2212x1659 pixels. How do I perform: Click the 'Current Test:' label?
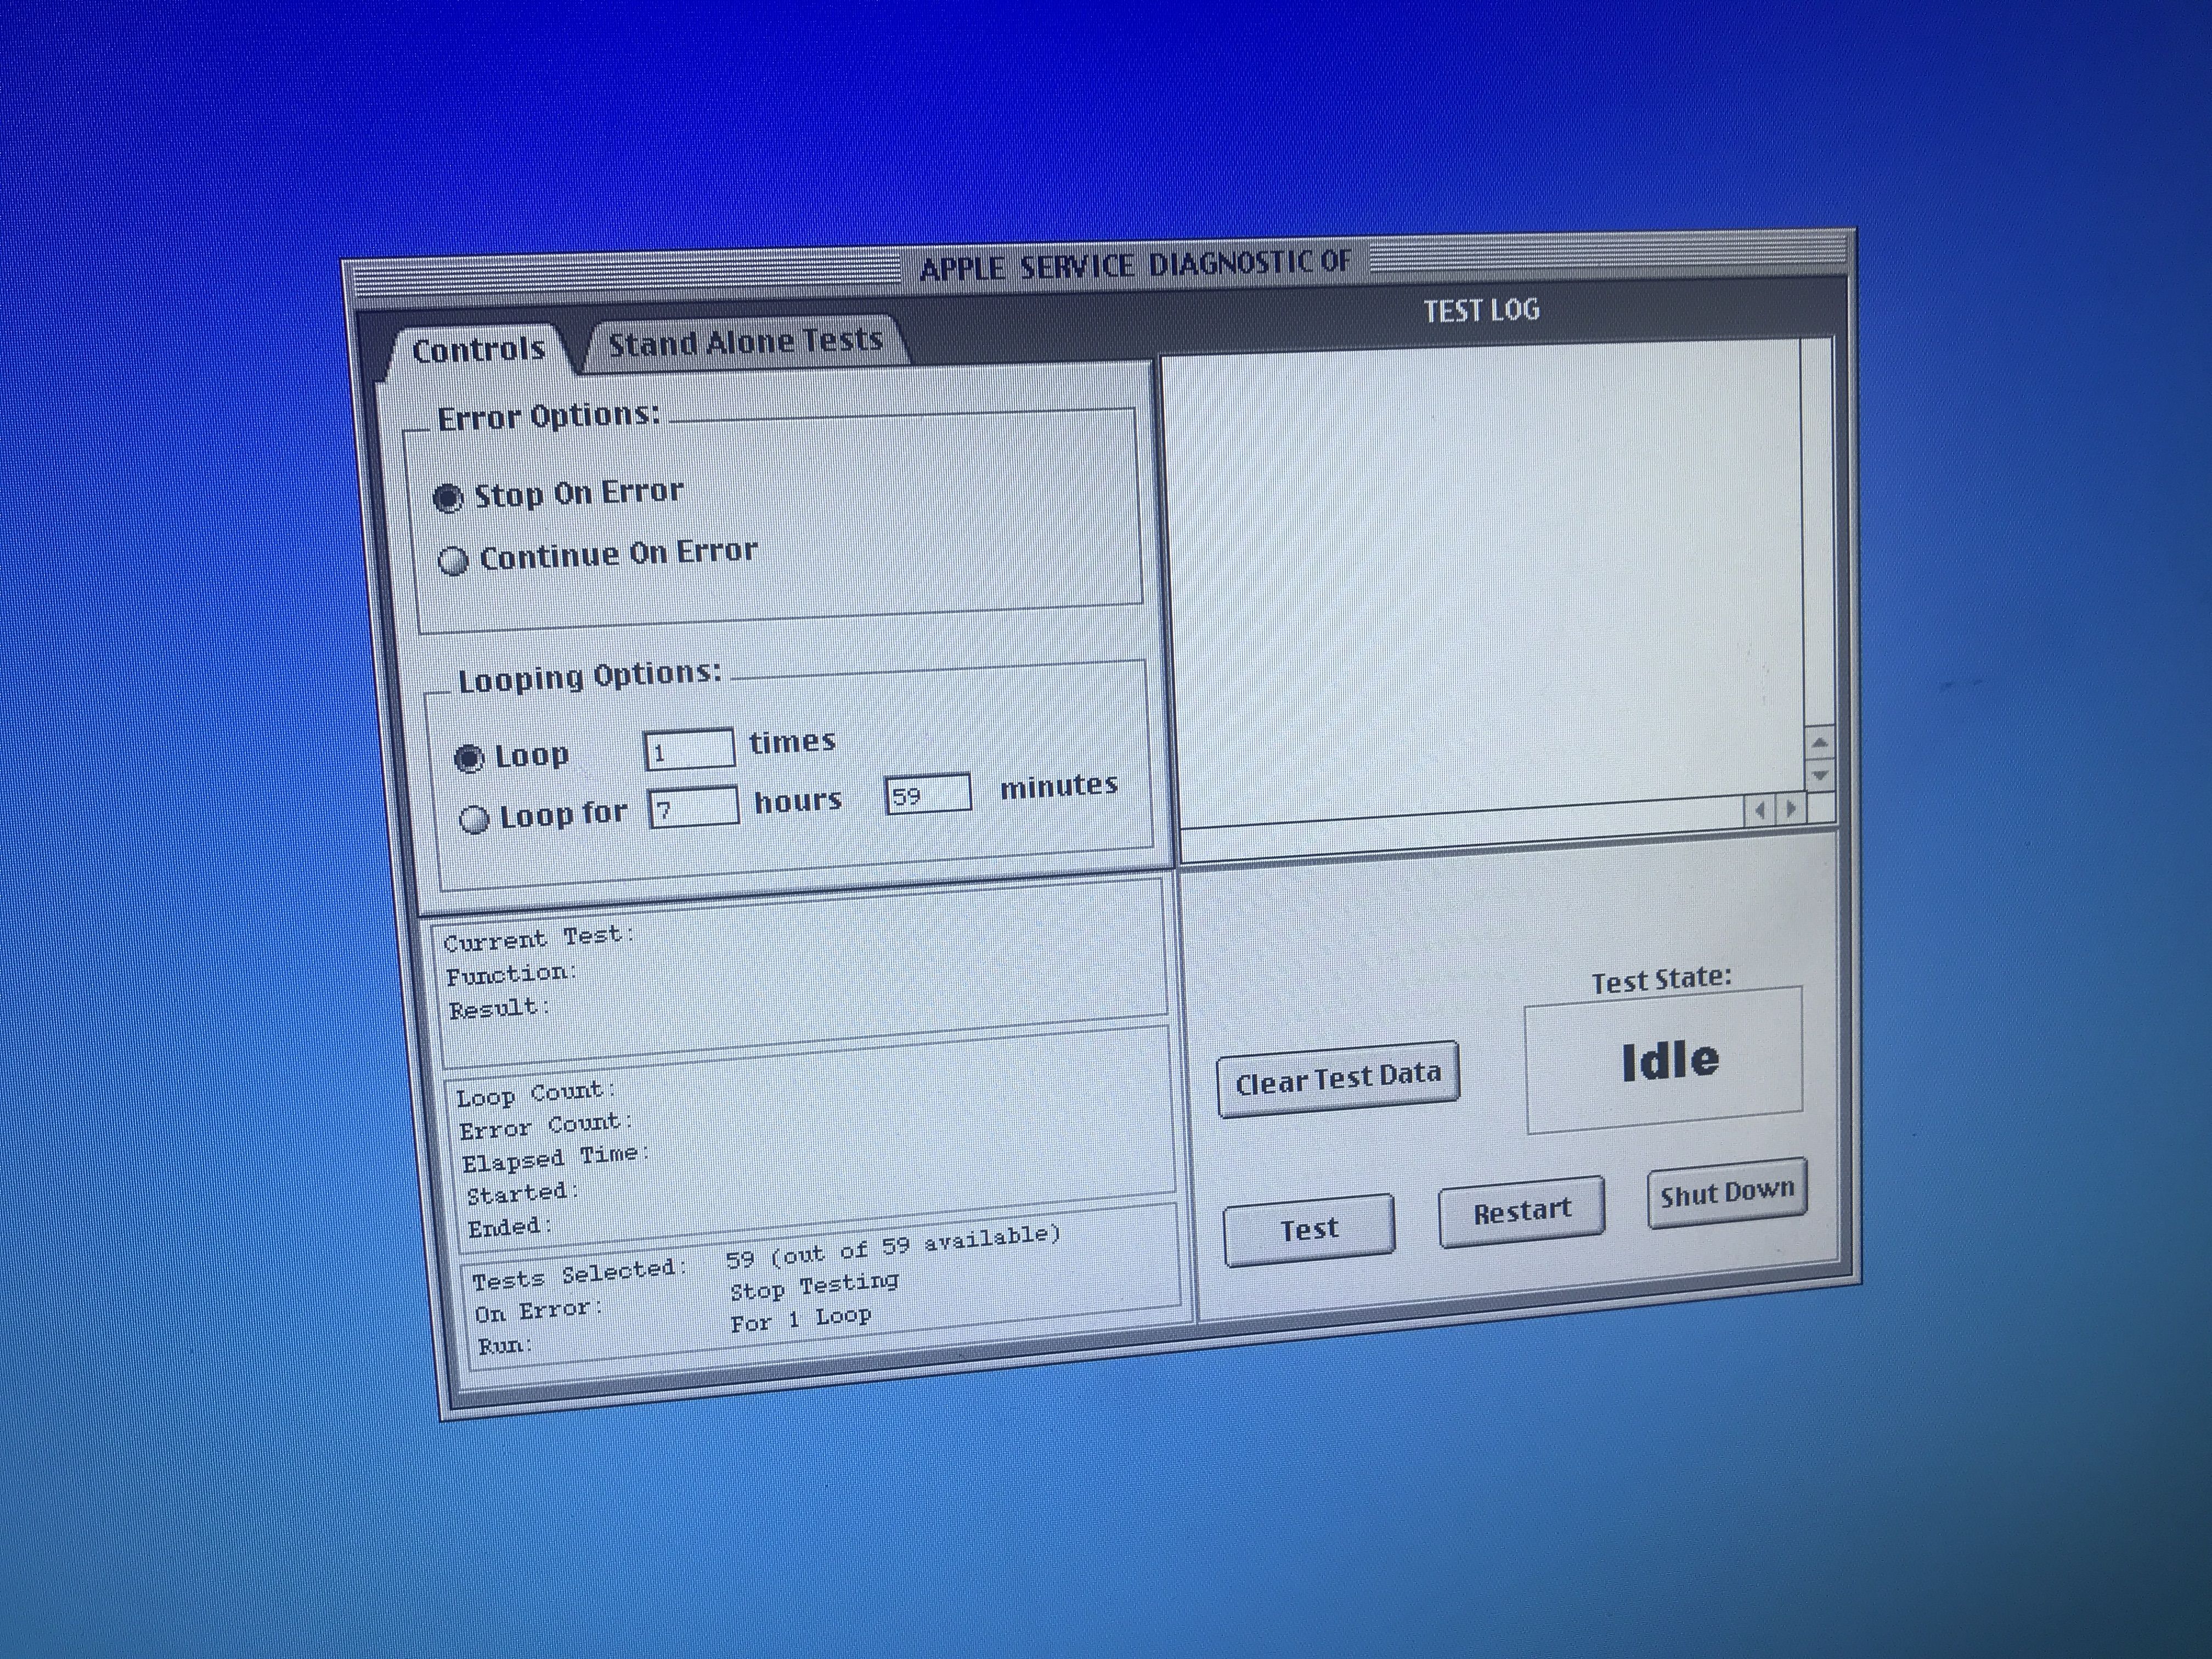click(x=539, y=938)
